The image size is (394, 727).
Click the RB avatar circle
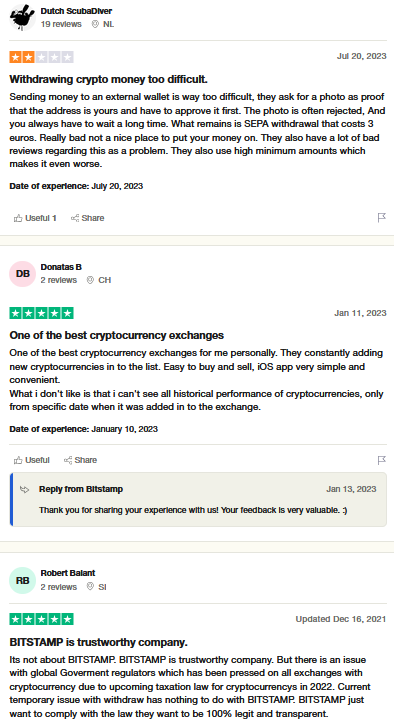[x=22, y=580]
